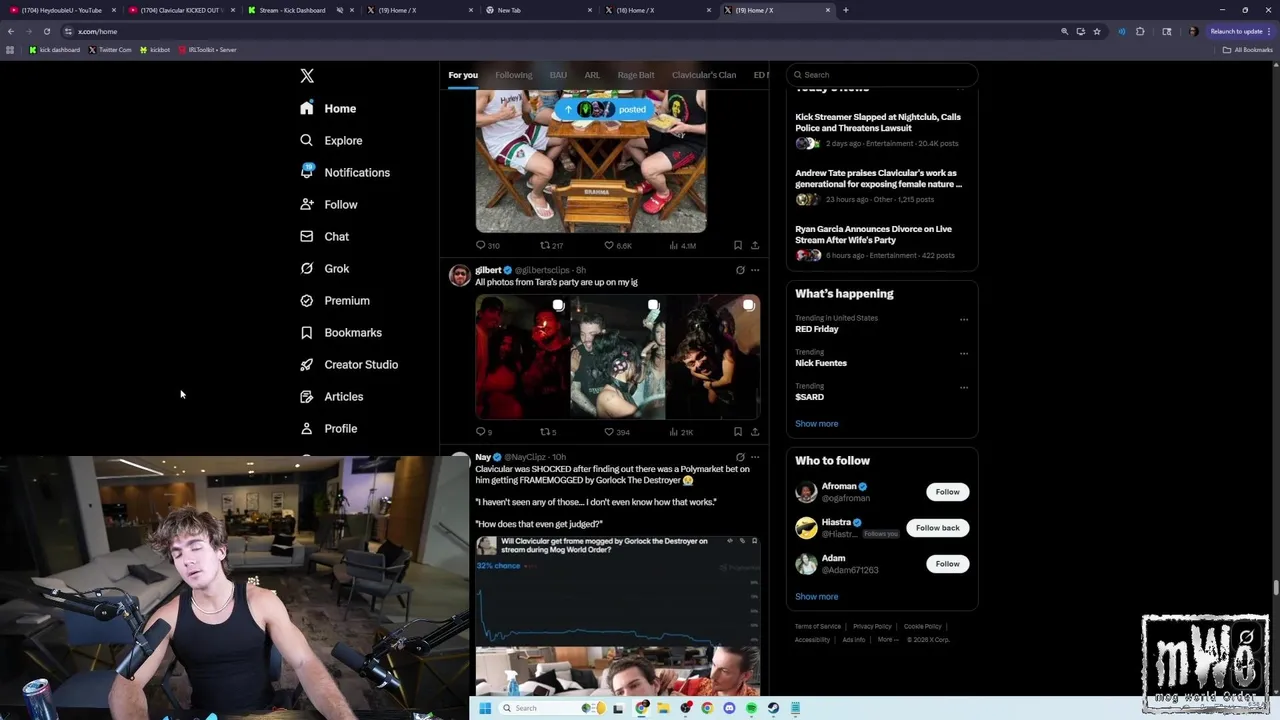The height and width of the screenshot is (720, 1280).
Task: Open the Grok icon on Nay's post
Action: tap(740, 457)
